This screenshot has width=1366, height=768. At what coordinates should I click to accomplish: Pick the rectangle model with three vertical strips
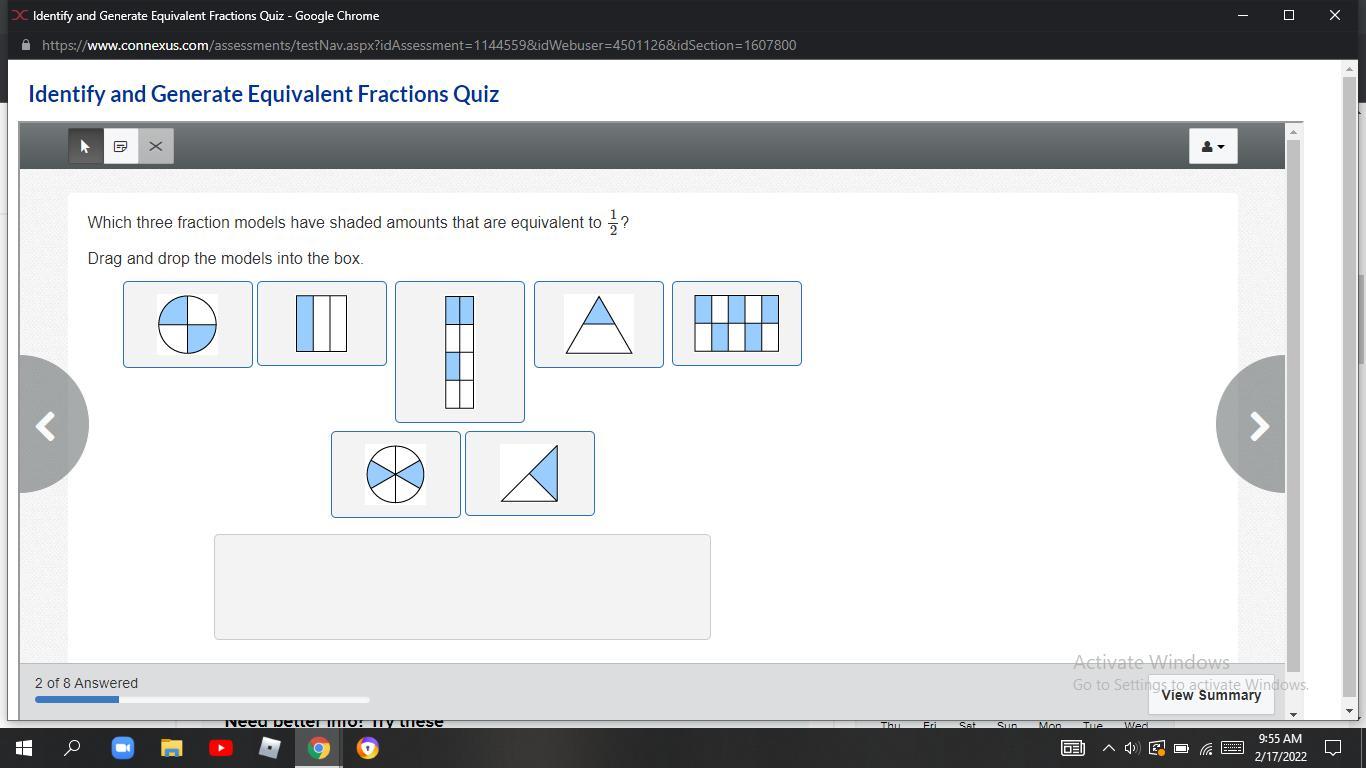[322, 324]
